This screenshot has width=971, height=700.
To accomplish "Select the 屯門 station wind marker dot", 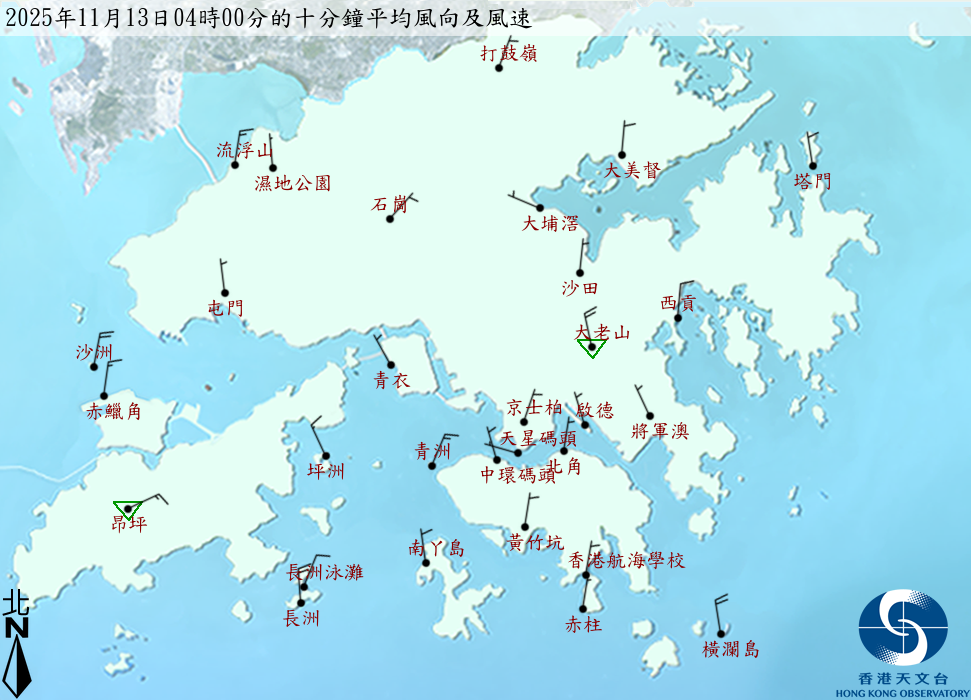I will click(x=227, y=293).
